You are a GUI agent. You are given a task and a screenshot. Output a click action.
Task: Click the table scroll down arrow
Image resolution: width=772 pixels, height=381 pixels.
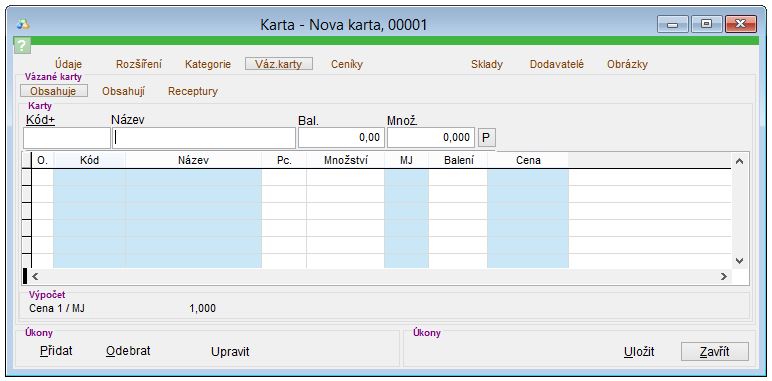tap(739, 260)
